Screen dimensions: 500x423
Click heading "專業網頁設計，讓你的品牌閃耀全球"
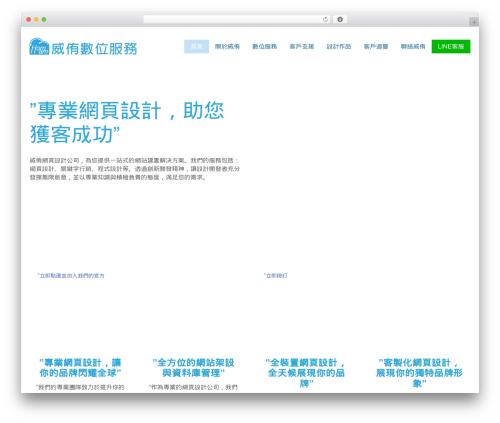click(x=80, y=368)
